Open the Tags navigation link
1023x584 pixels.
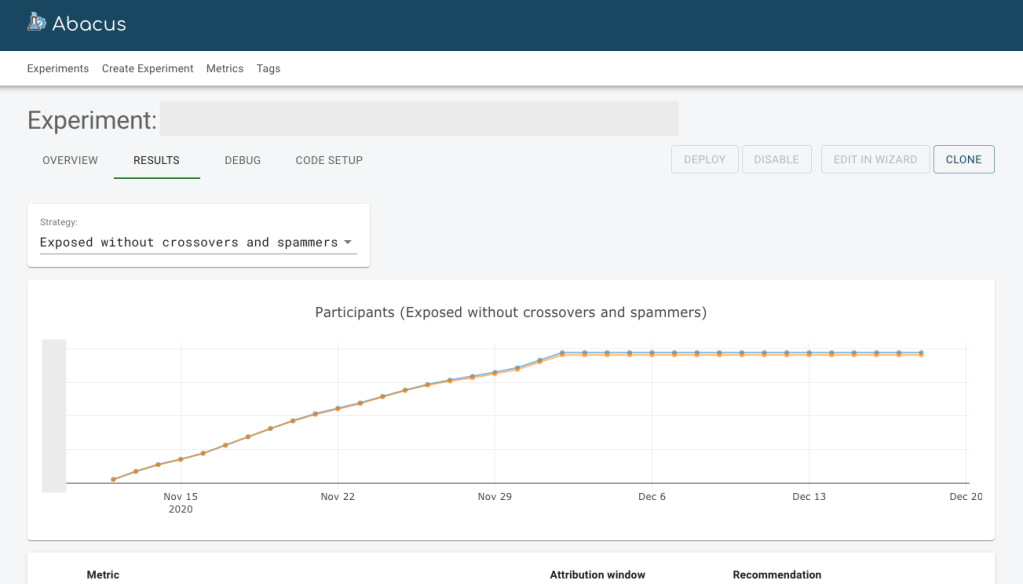pyautogui.click(x=268, y=69)
